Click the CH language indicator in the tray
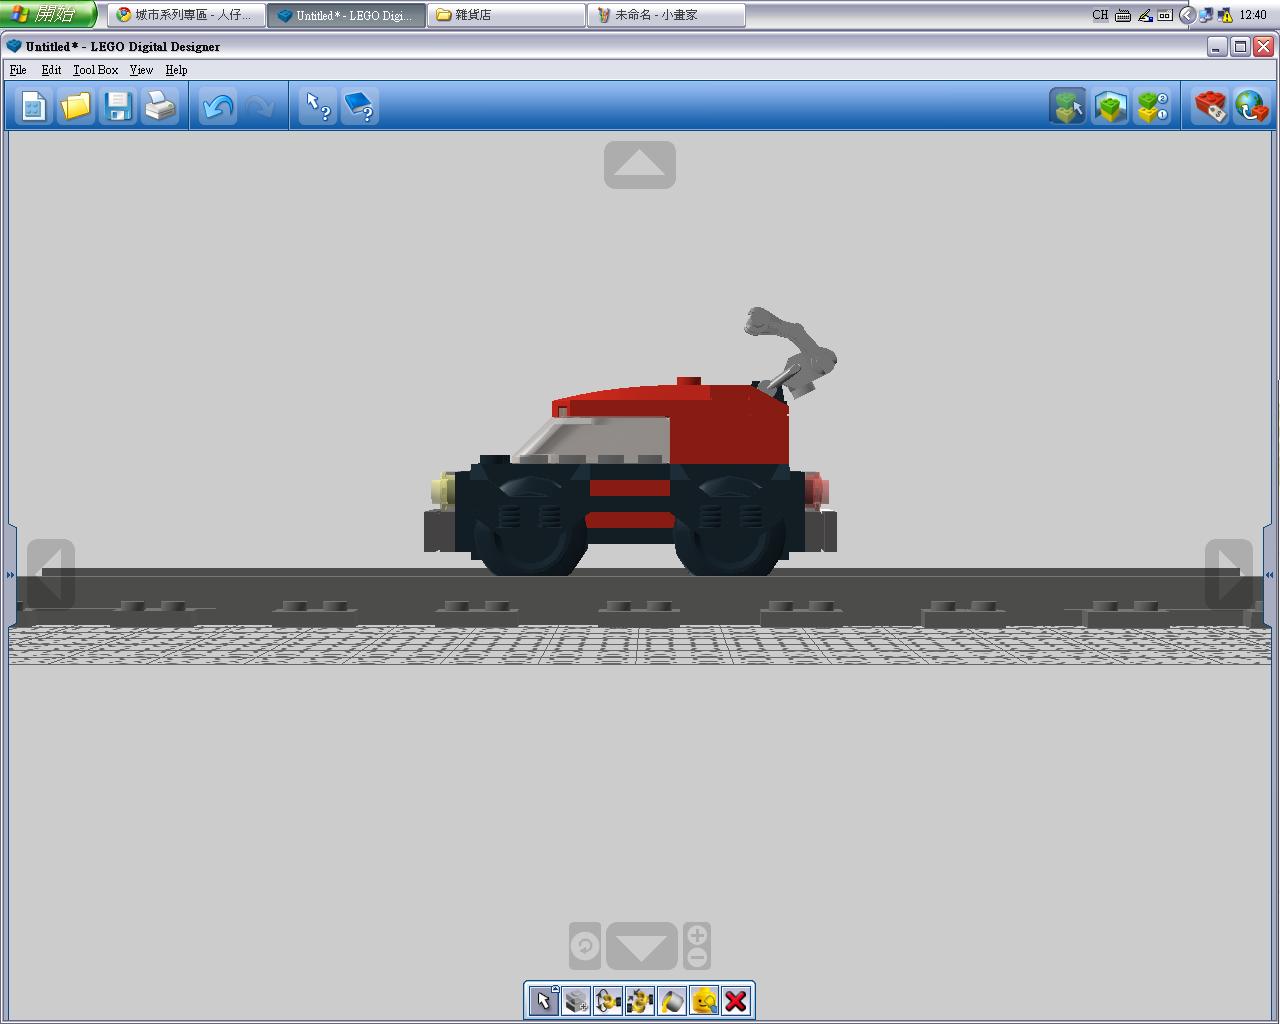The height and width of the screenshot is (1024, 1280). click(x=1100, y=15)
